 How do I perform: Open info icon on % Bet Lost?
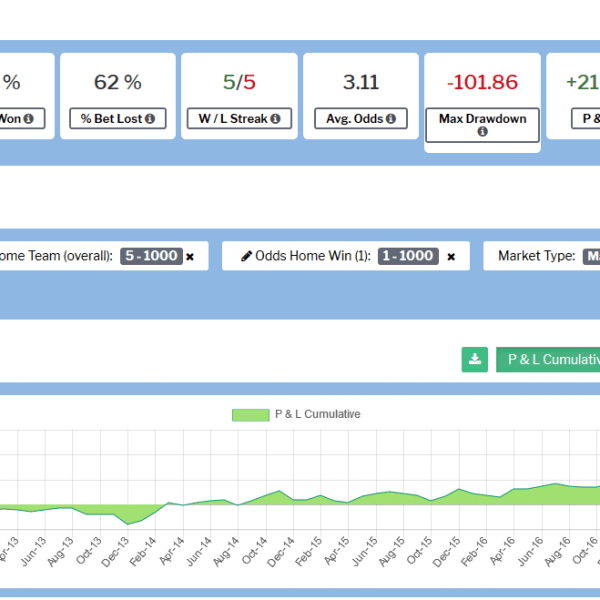pos(150,119)
